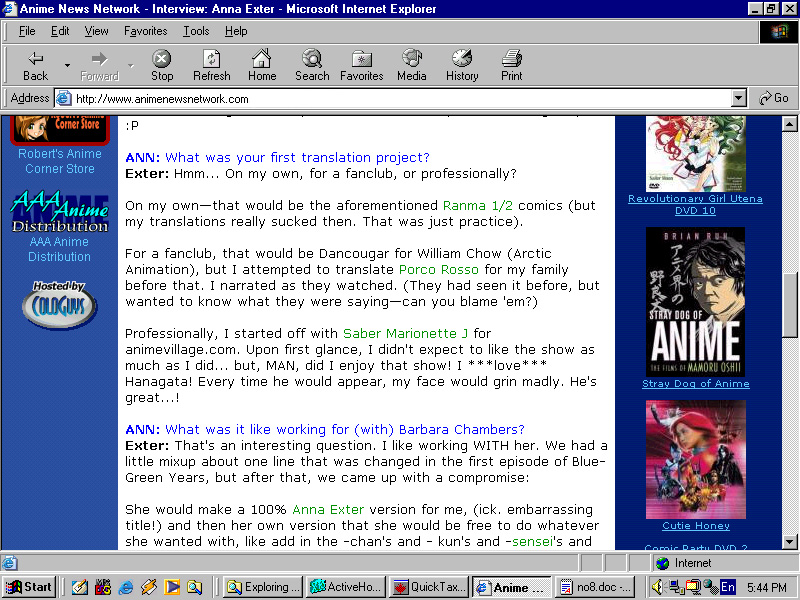Switch to the no8.doc taskbar window
Viewport: 800px width, 600px height.
(x=595, y=587)
